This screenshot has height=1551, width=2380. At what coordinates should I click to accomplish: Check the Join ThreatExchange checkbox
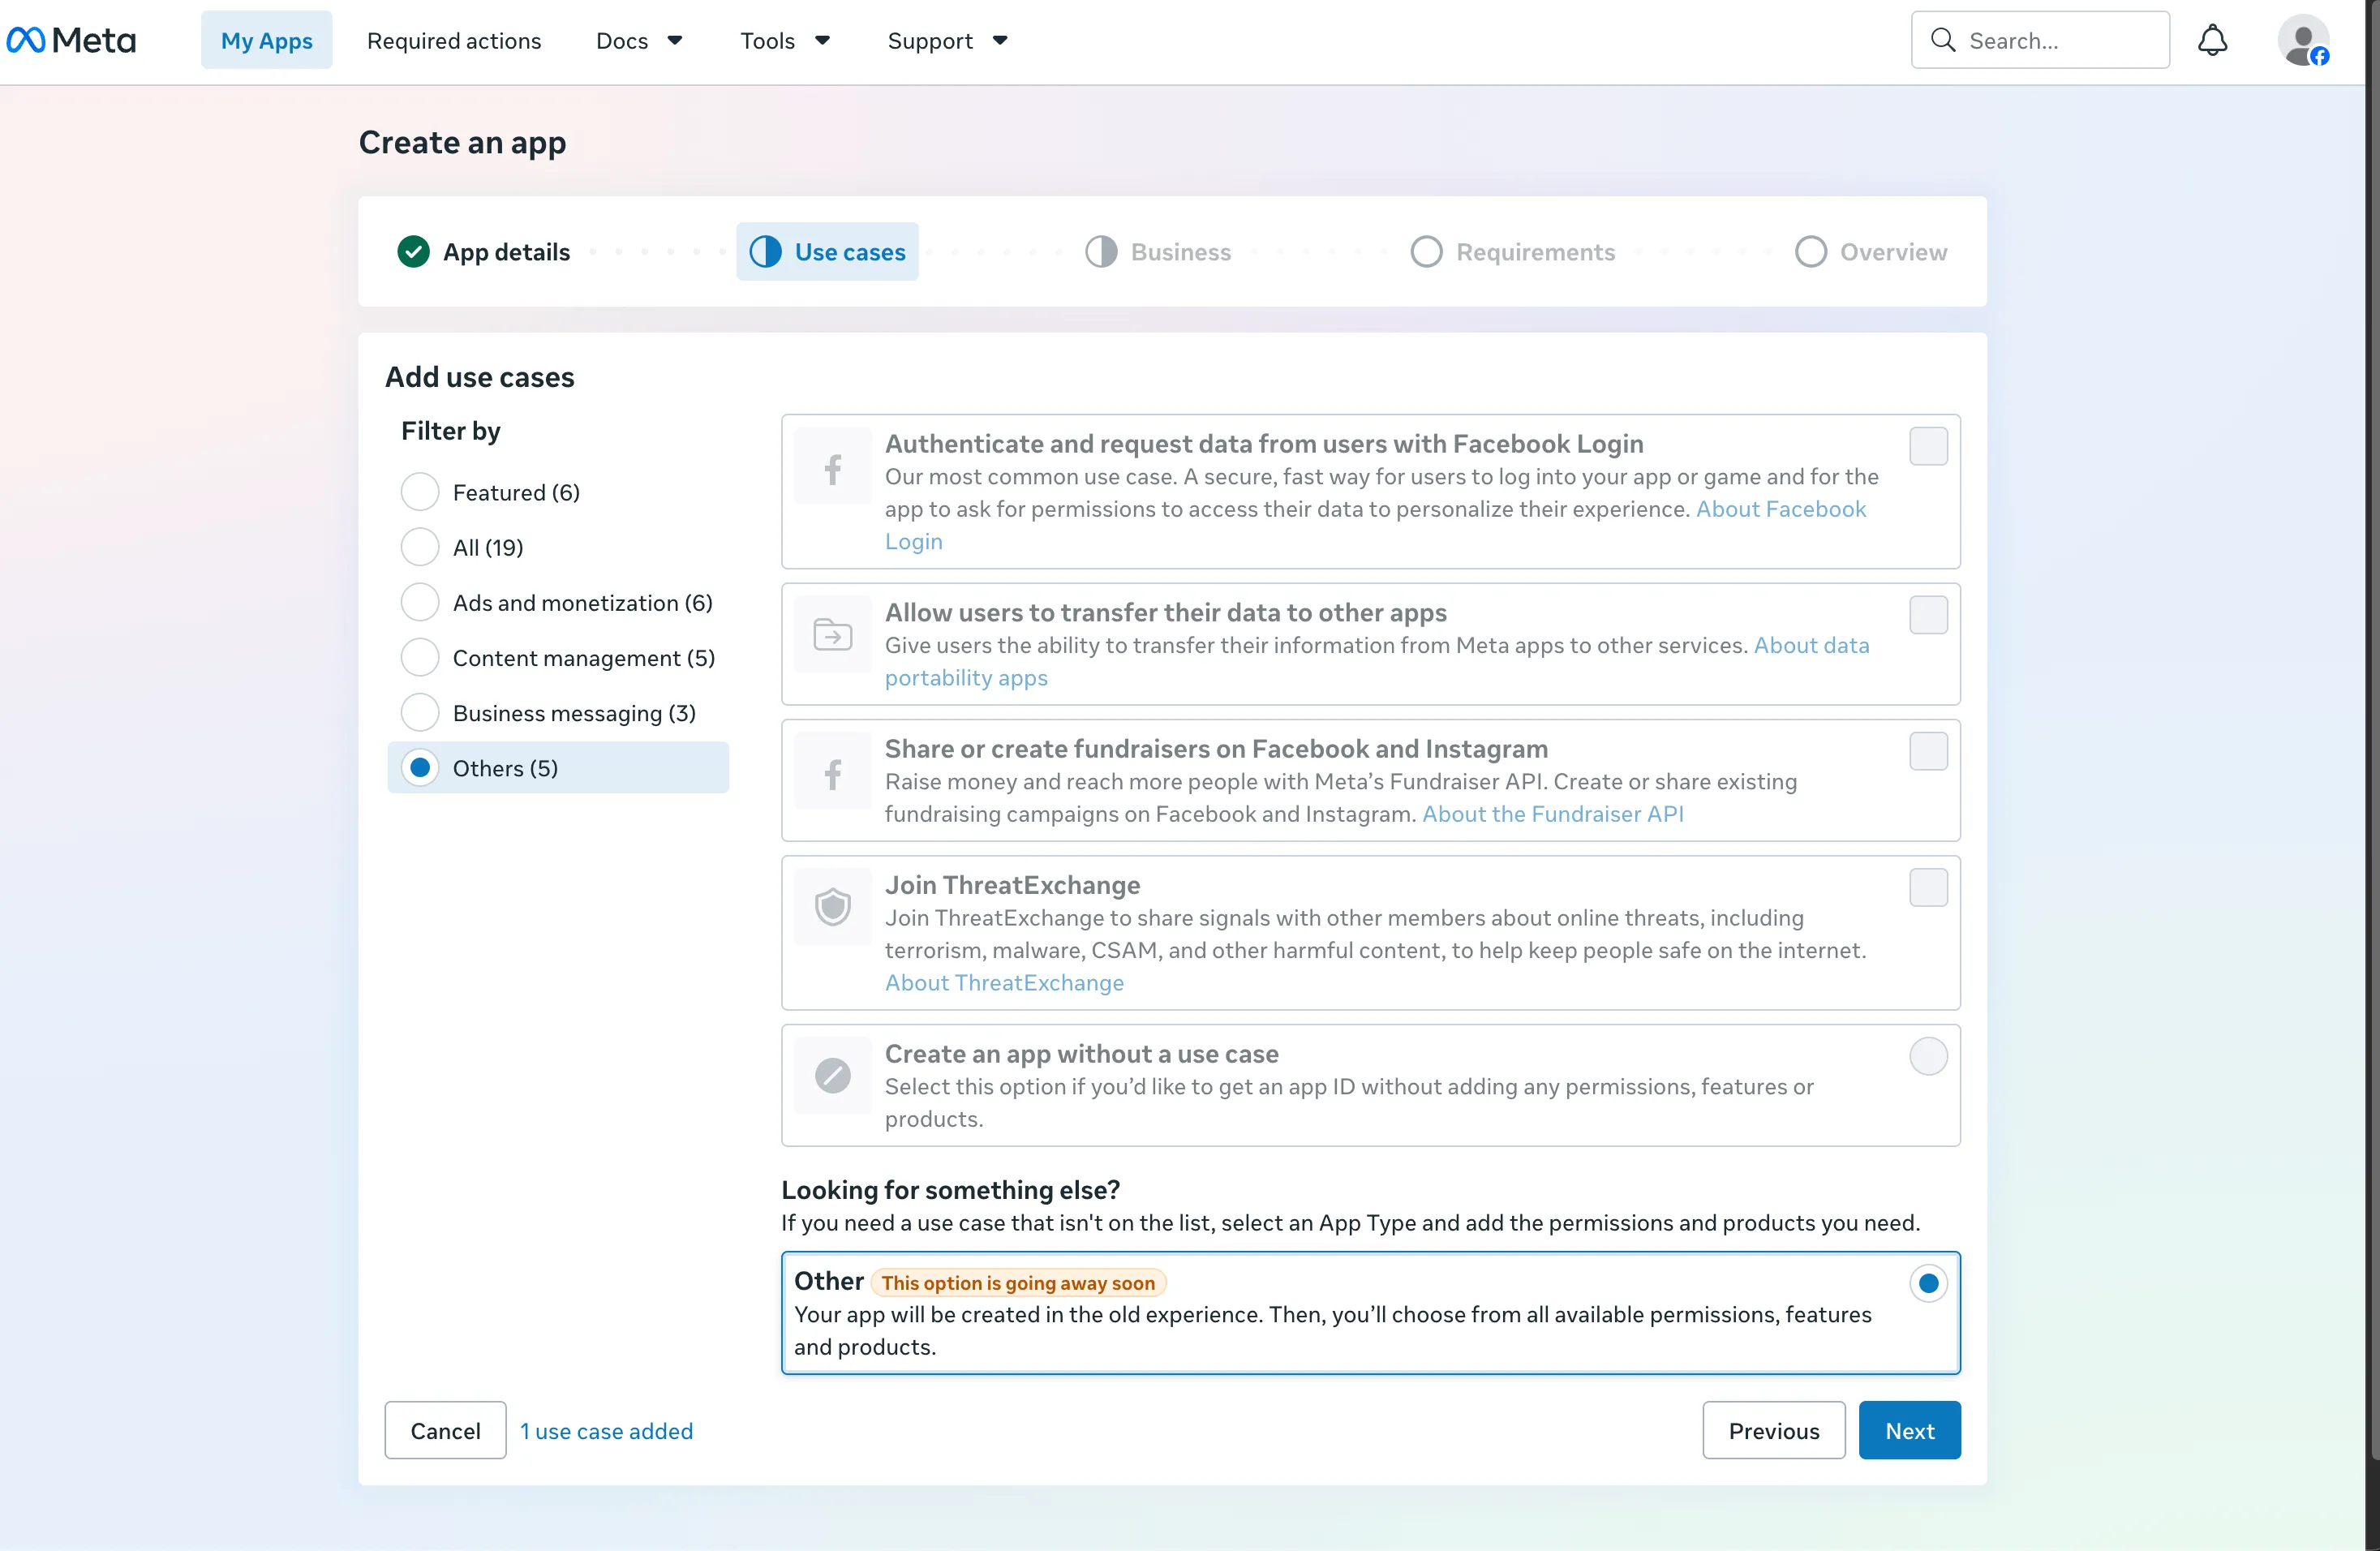click(1928, 887)
